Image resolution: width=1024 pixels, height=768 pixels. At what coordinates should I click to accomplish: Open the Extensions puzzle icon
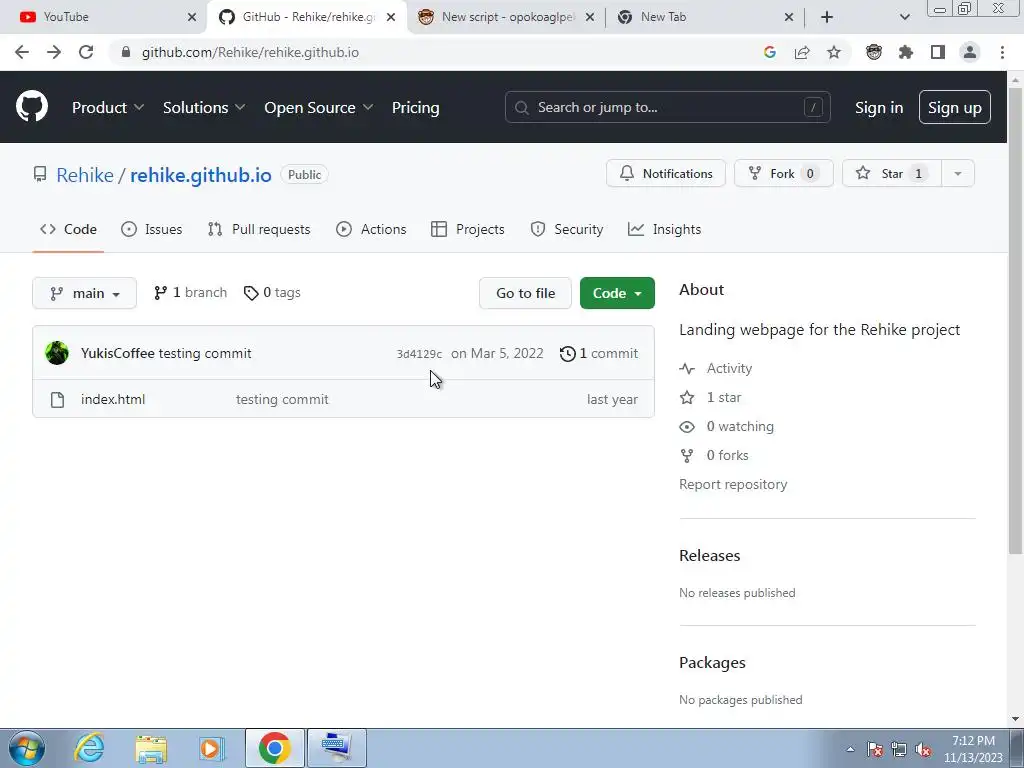(906, 52)
